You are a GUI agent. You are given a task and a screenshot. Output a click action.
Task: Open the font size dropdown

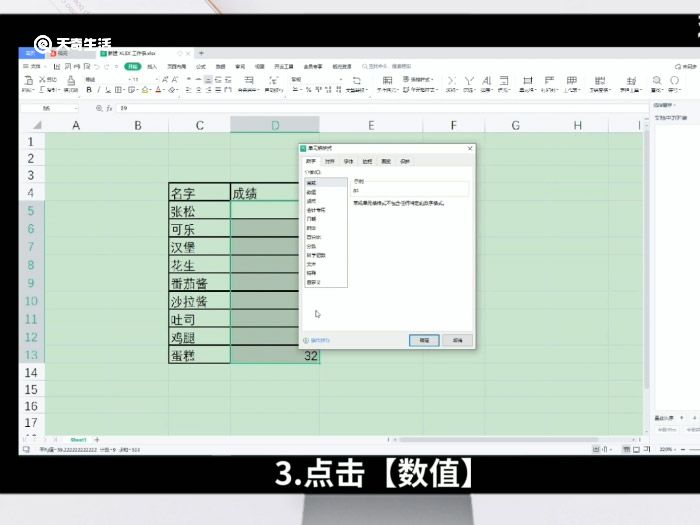pos(157,79)
